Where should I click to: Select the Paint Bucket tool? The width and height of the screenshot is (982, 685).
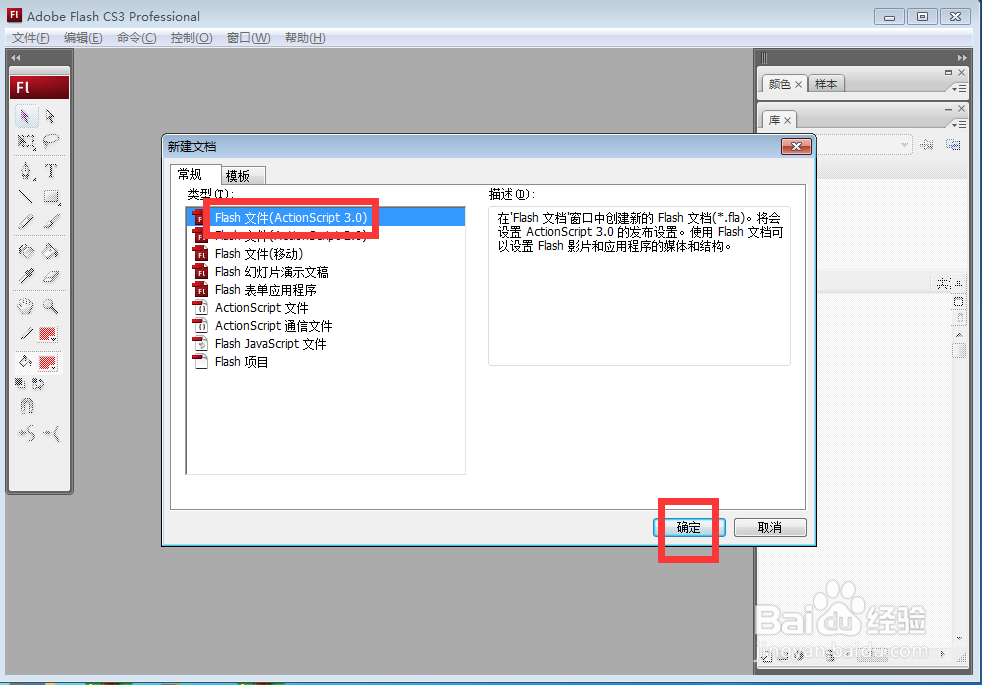click(x=50, y=251)
